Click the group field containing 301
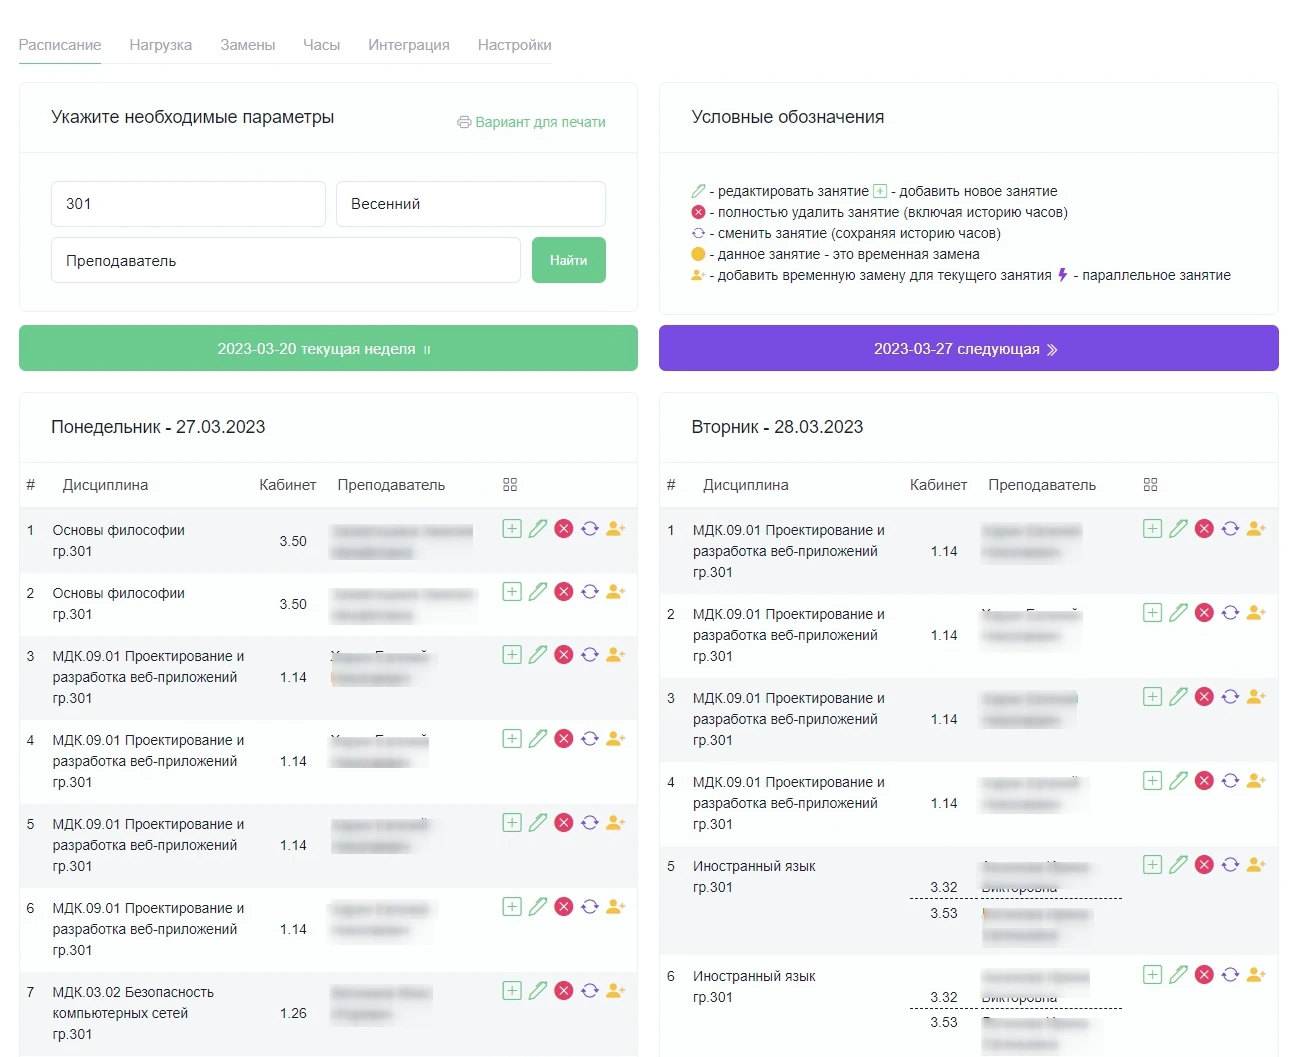The height and width of the screenshot is (1057, 1294). click(188, 204)
